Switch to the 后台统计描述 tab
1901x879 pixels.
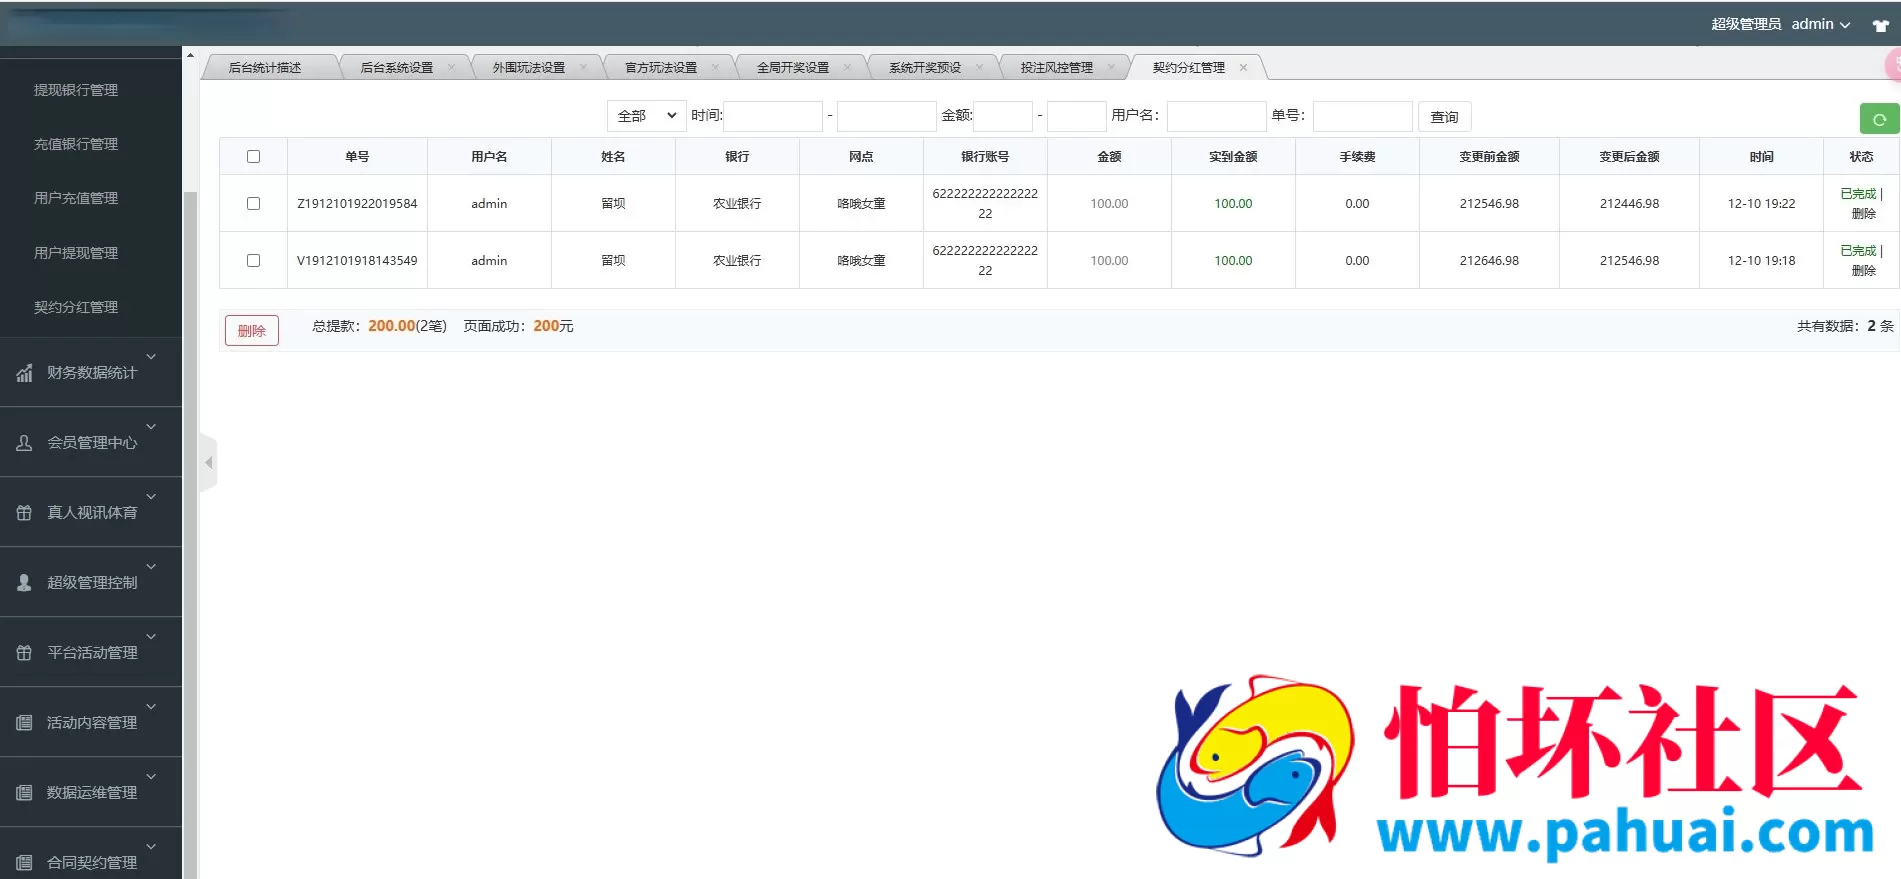(265, 68)
